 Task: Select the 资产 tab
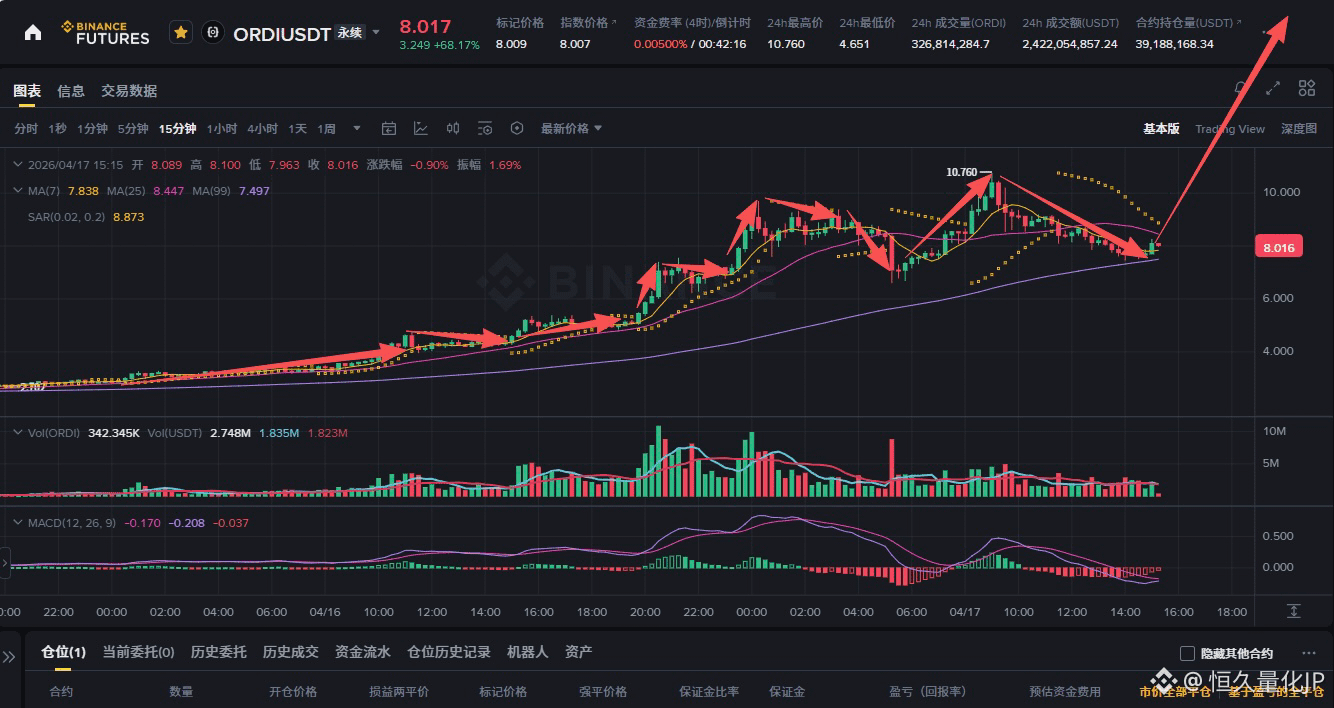[x=578, y=652]
